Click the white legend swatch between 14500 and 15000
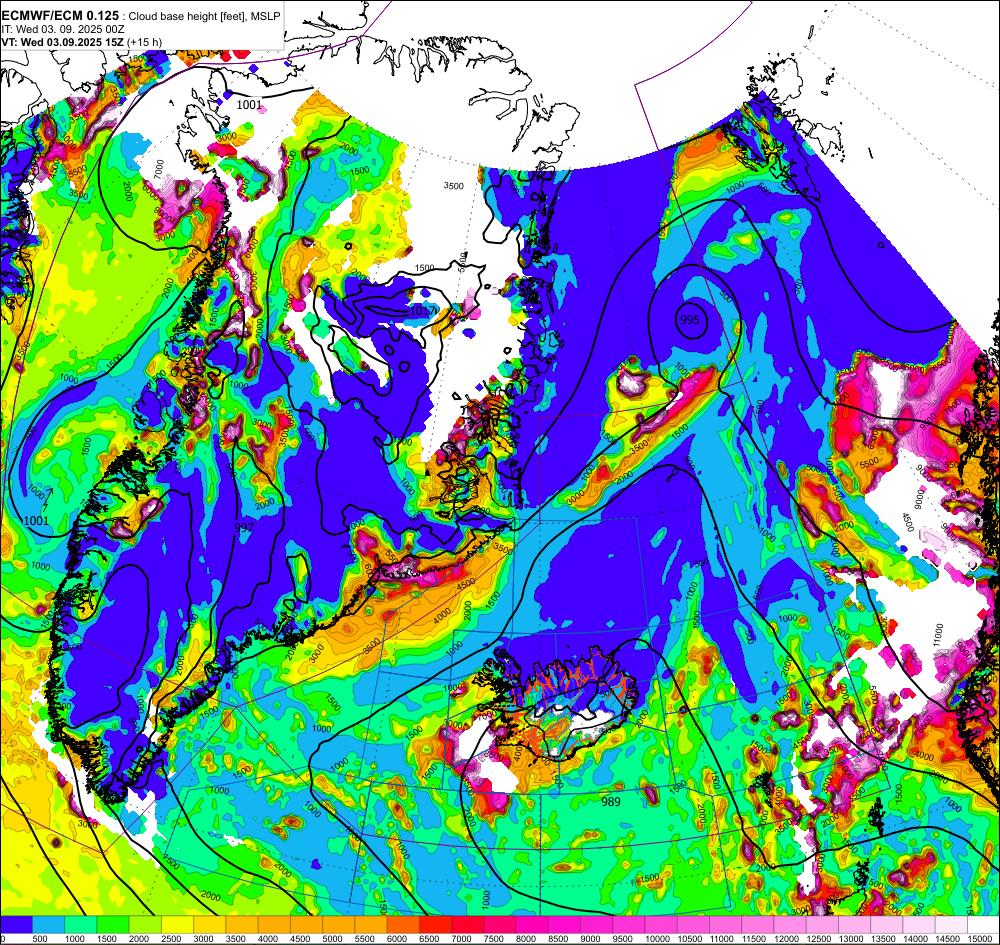1000x945 pixels. pyautogui.click(x=952, y=924)
